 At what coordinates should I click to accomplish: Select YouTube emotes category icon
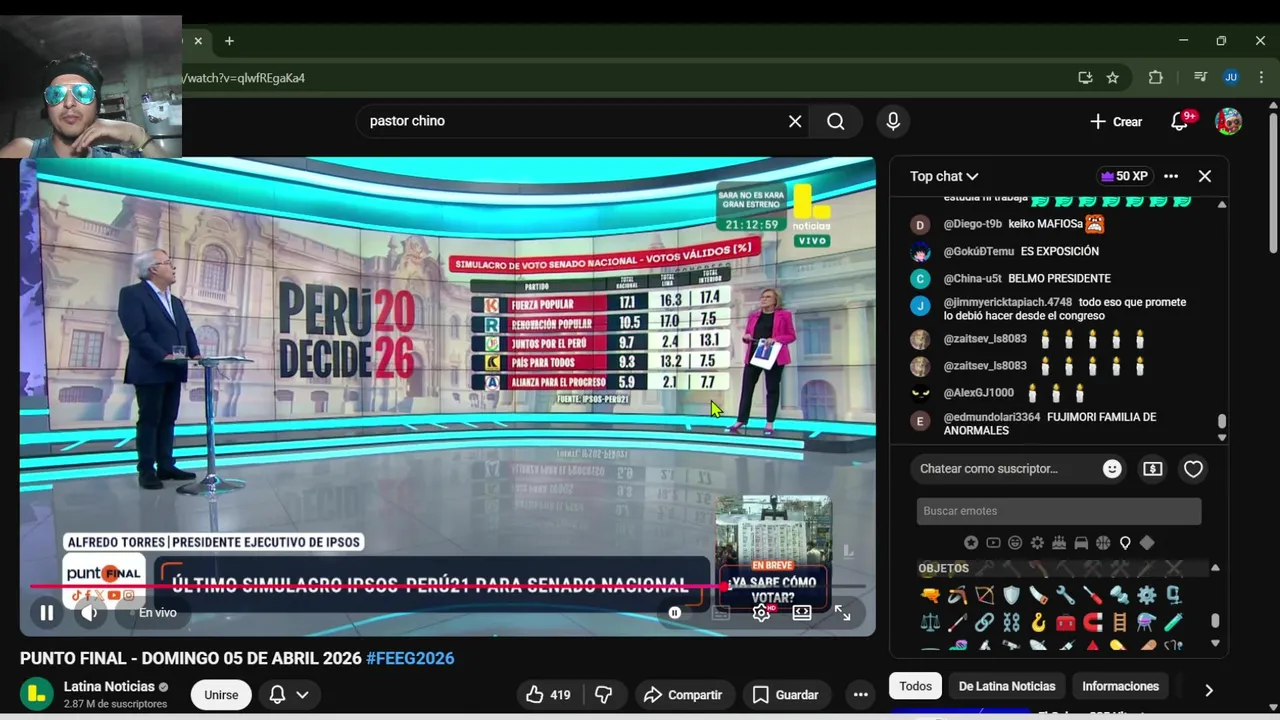[x=993, y=543]
